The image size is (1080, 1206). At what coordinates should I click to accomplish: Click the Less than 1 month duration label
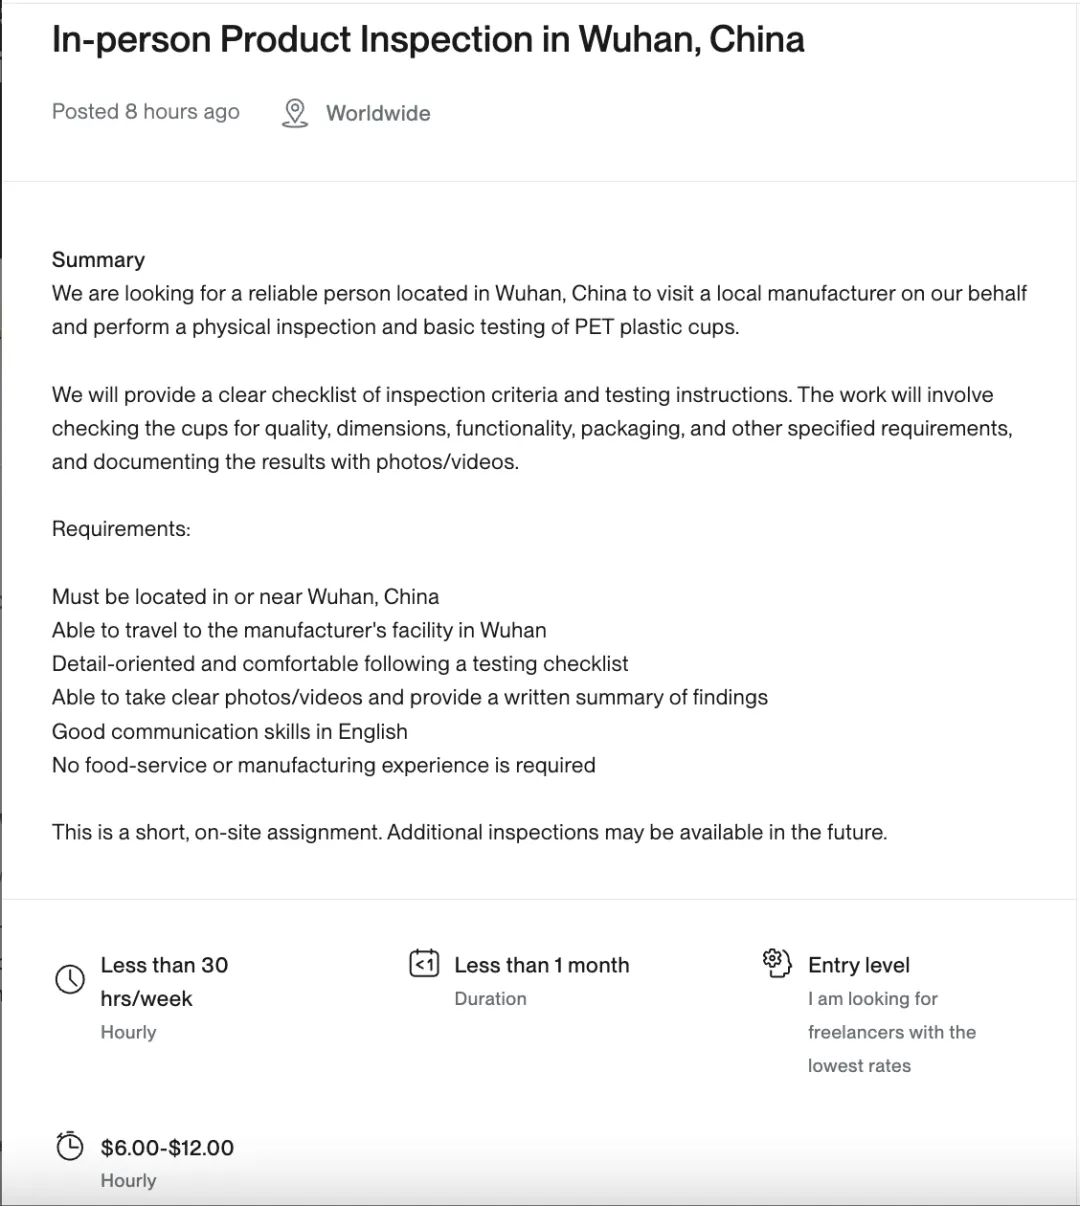click(x=542, y=965)
